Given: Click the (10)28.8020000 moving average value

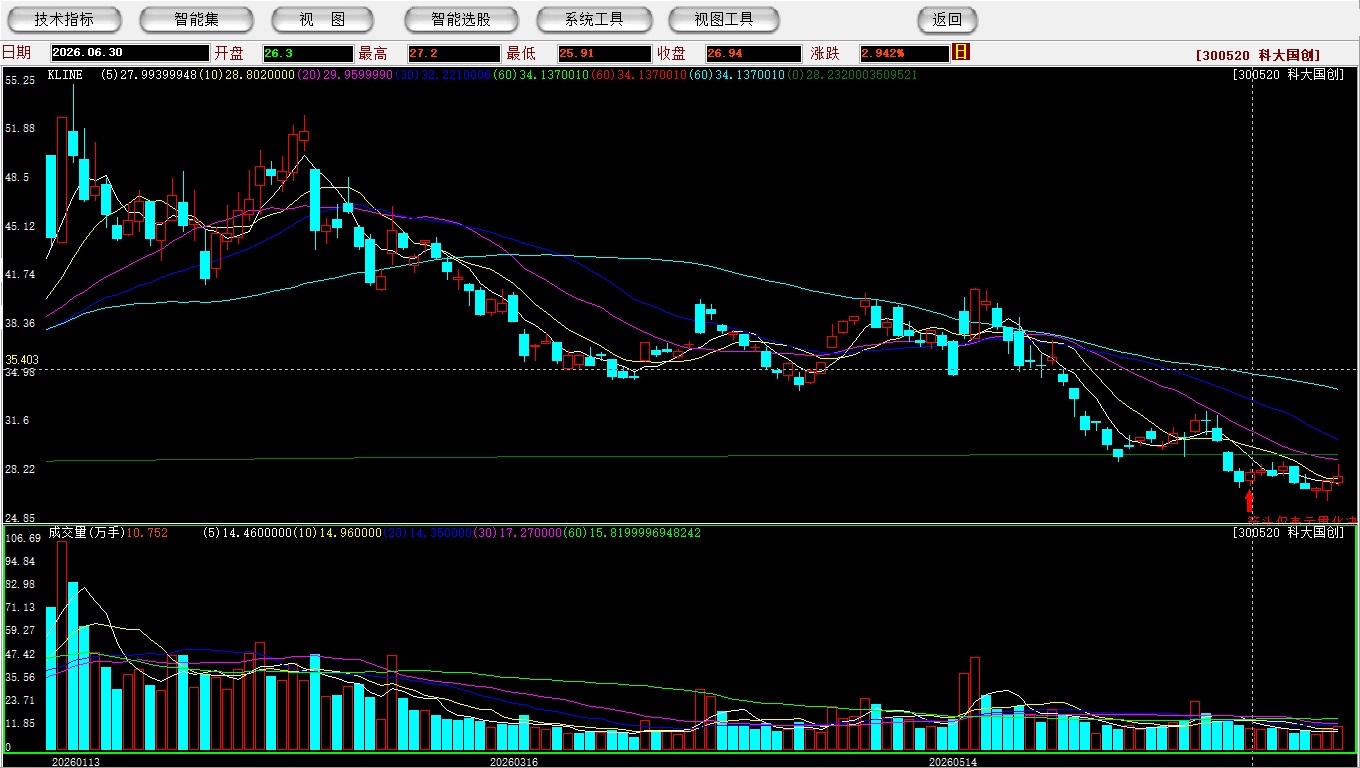Looking at the screenshot, I should (x=248, y=74).
